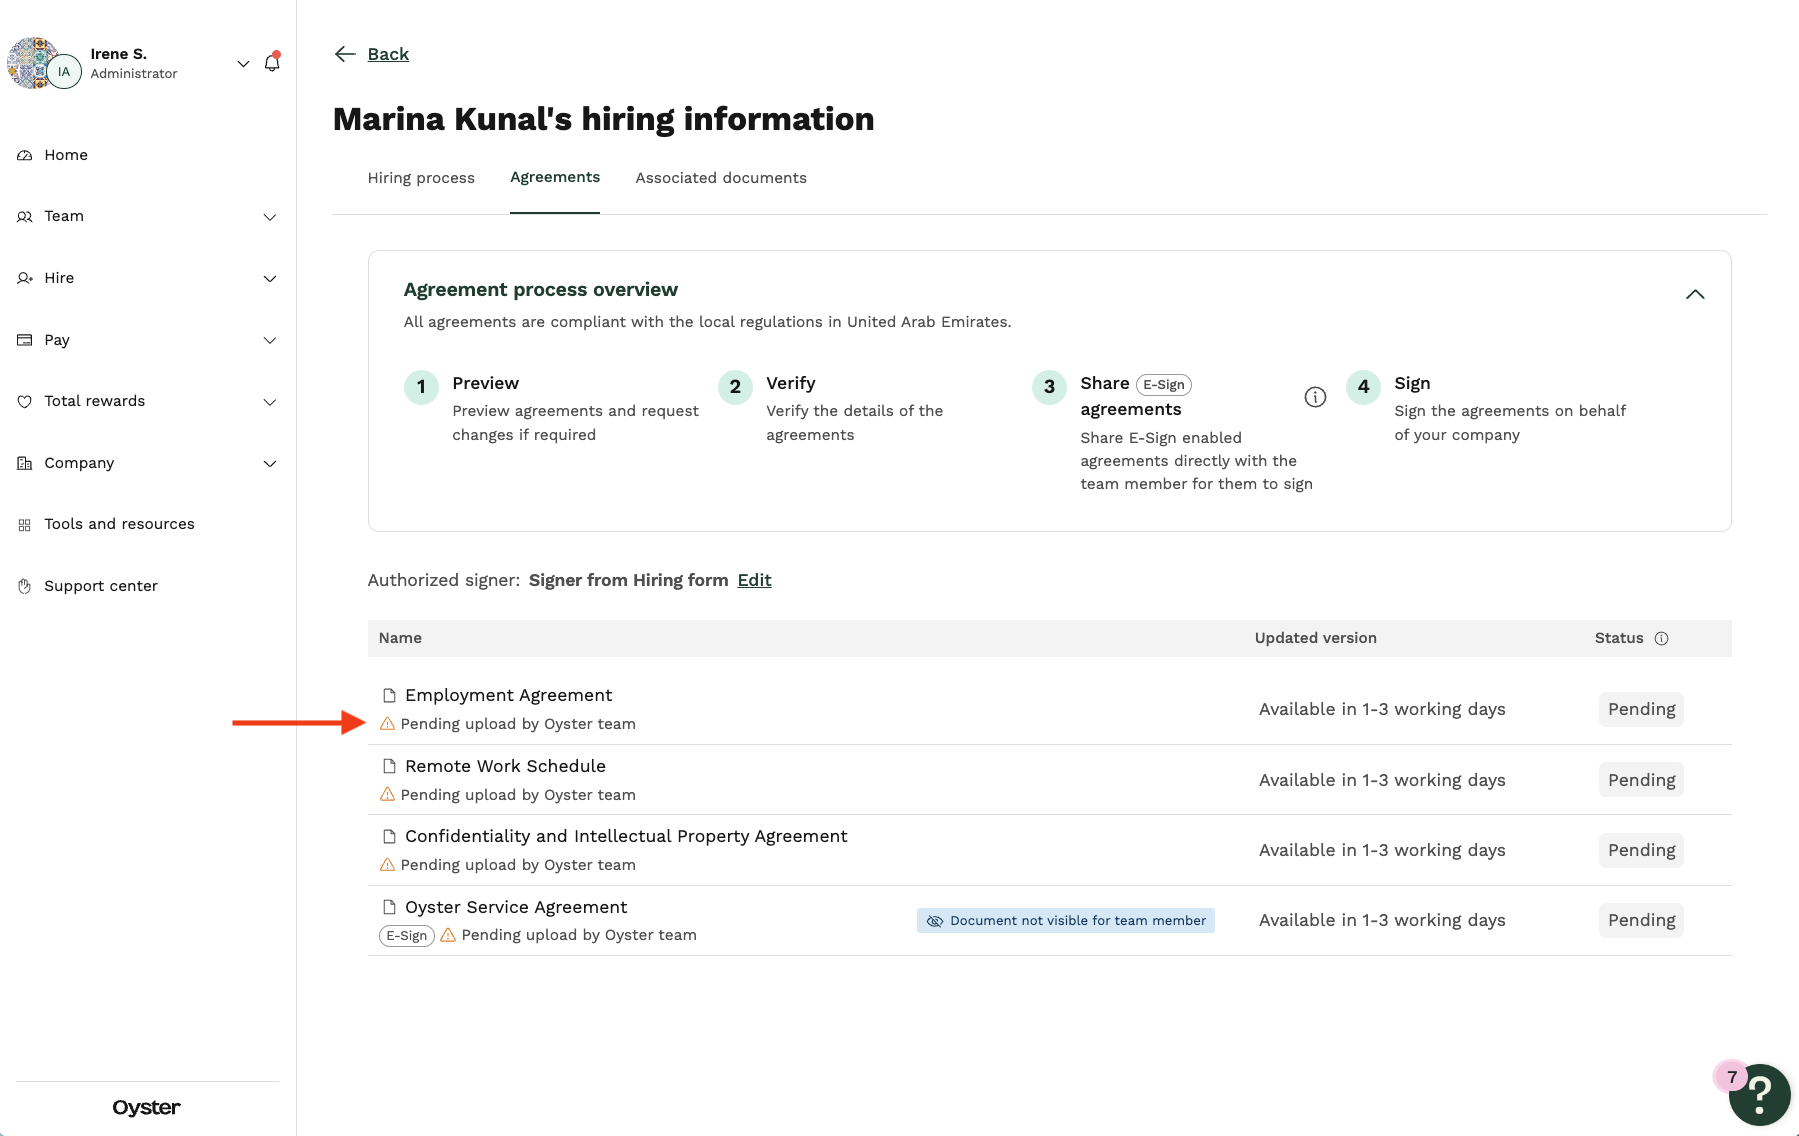The image size is (1799, 1136).
Task: Click the Pay card icon
Action: [25, 340]
